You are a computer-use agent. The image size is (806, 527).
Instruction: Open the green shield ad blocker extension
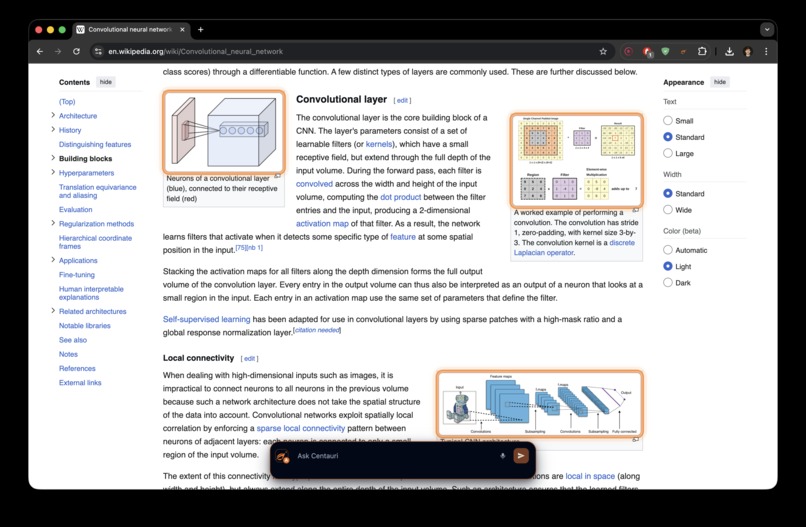click(665, 51)
